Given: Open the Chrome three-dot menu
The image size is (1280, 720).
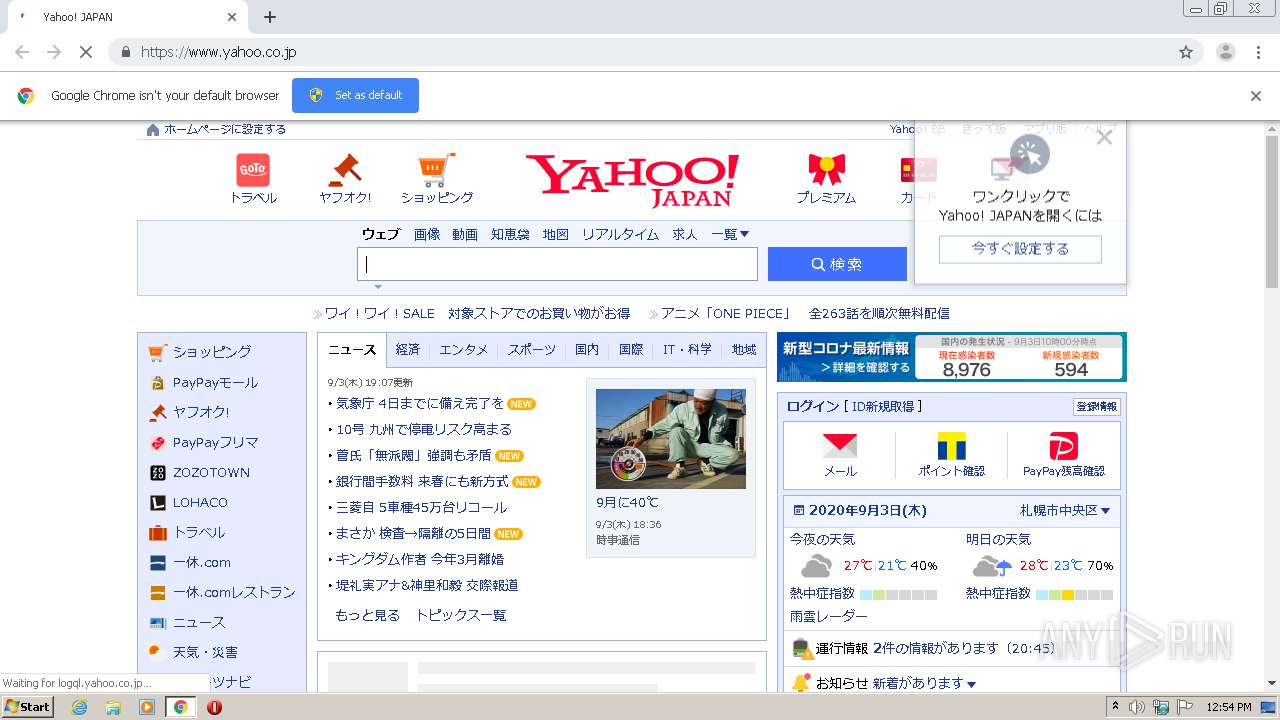Looking at the screenshot, I should [x=1259, y=52].
